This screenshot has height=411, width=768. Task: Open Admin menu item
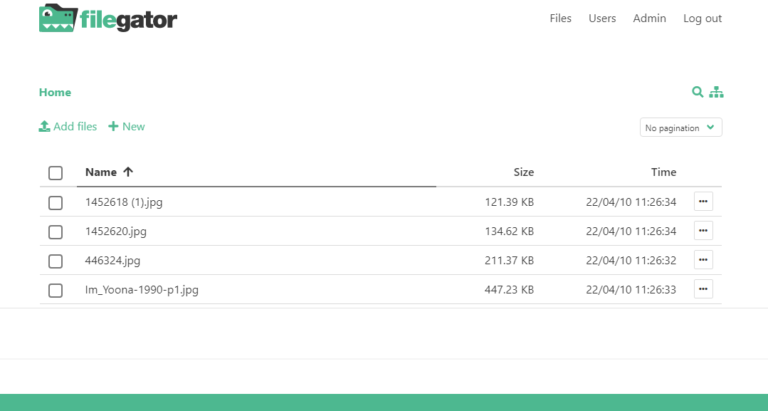pos(649,18)
